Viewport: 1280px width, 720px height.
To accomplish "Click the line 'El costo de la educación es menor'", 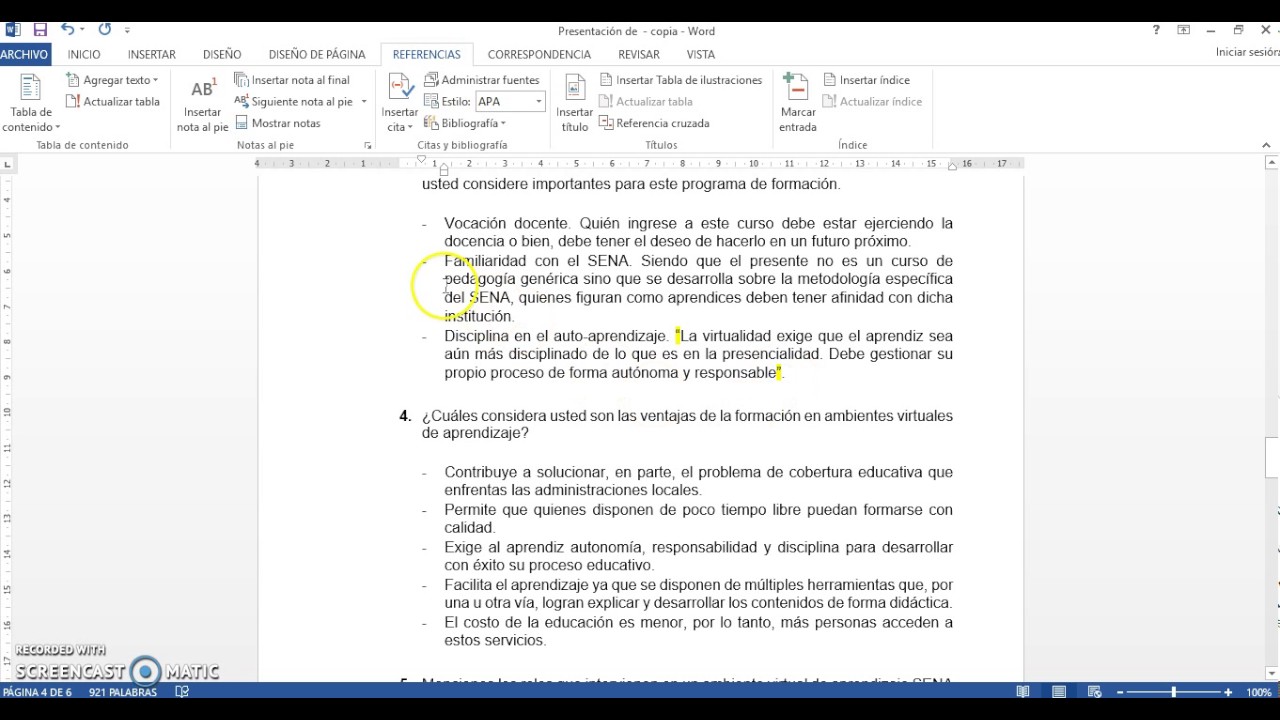I will [565, 622].
